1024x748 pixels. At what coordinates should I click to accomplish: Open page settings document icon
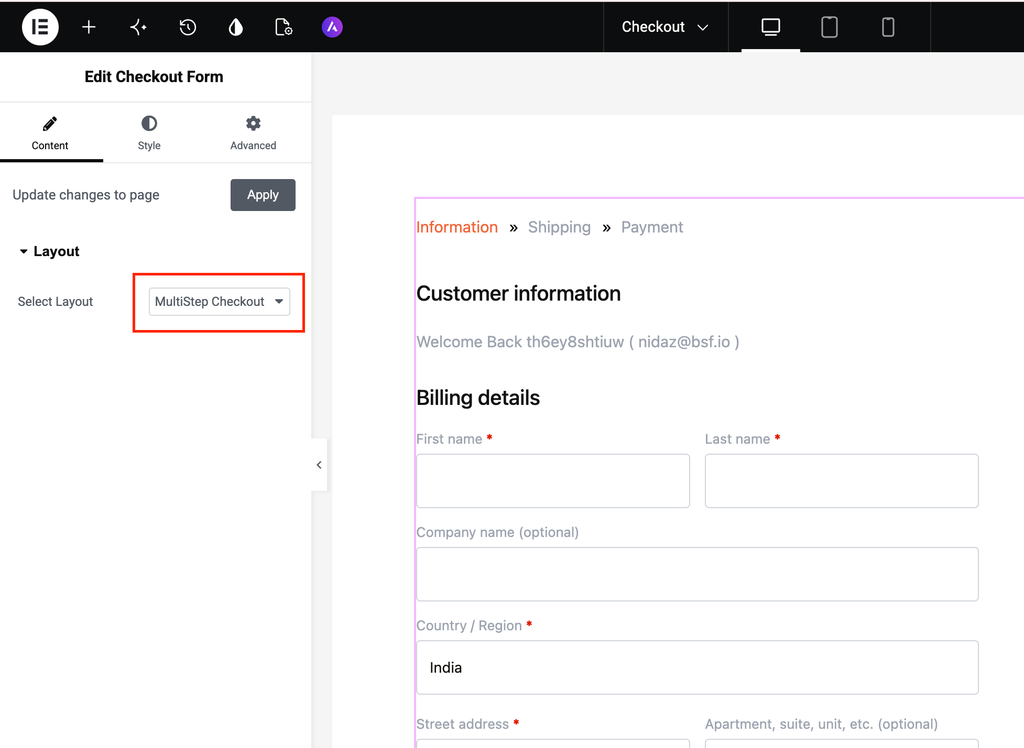[x=283, y=27]
